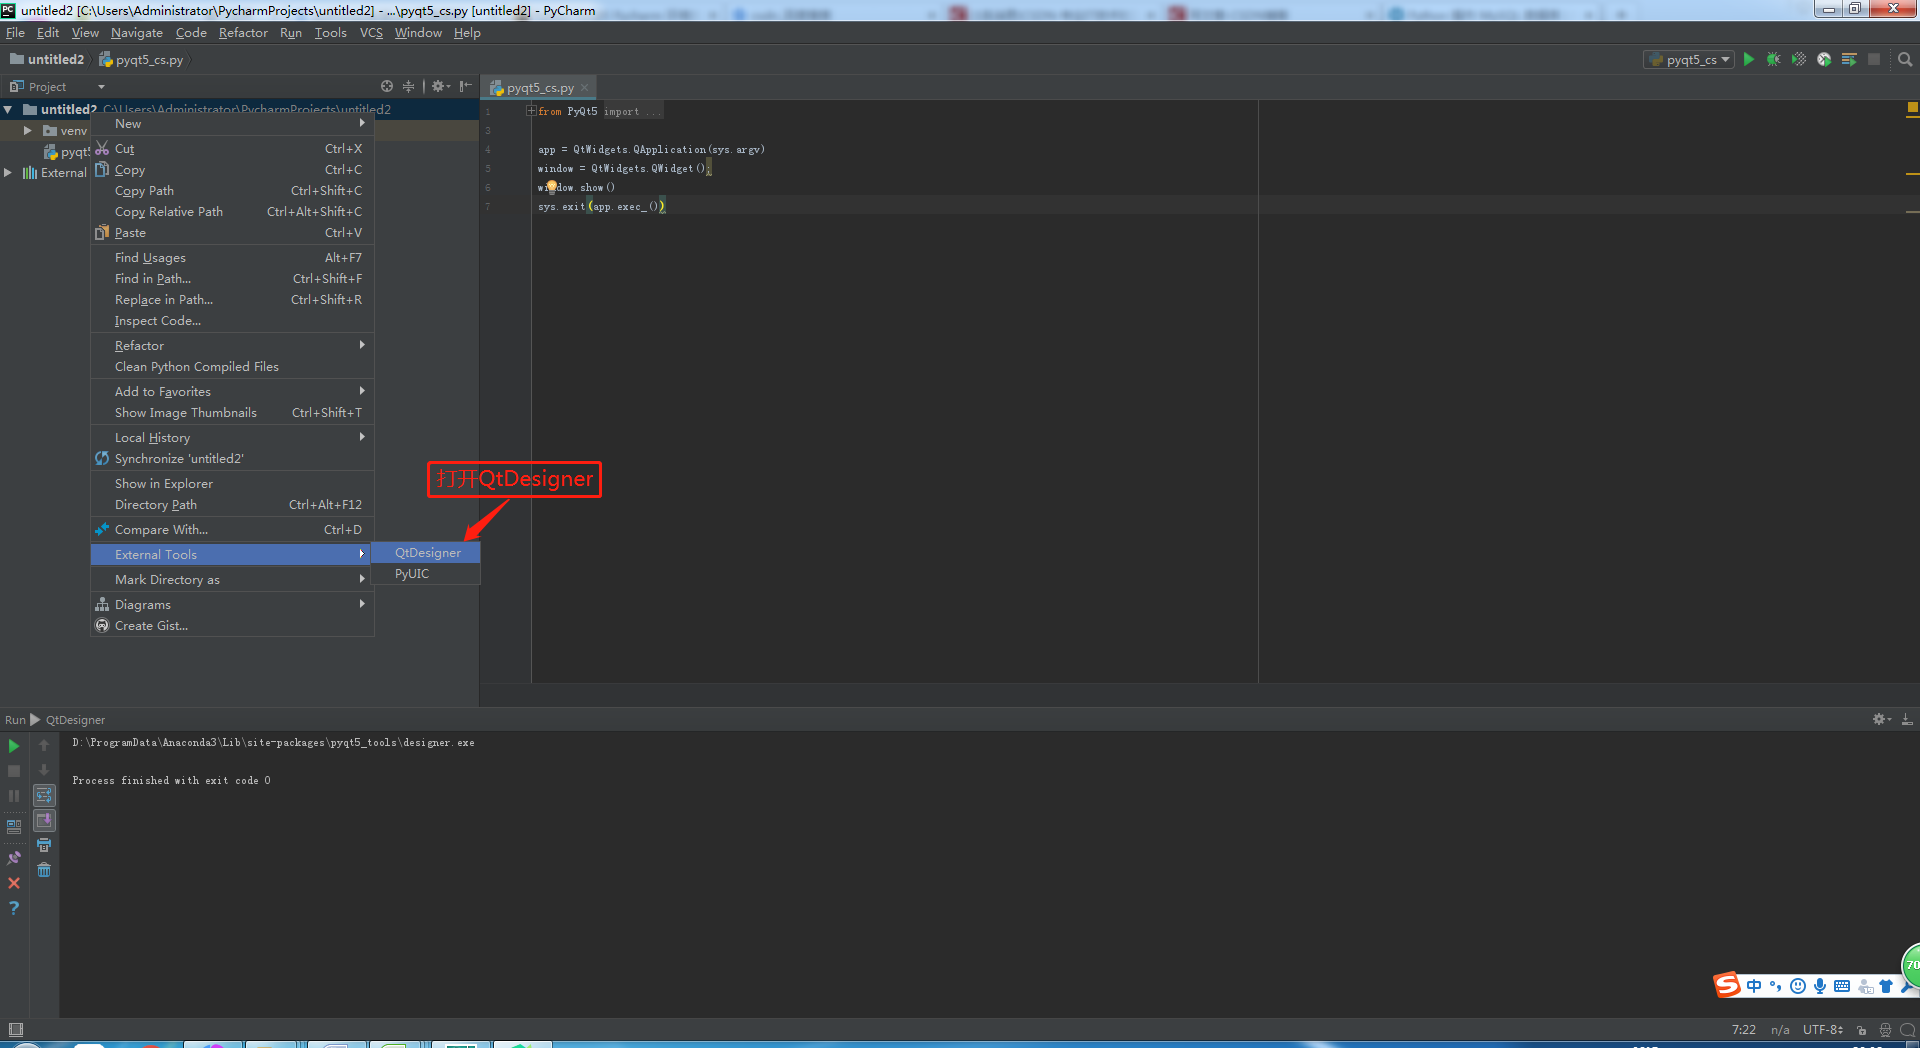Choose Copy Path from context menu
Screen dimensions: 1920x1048
(x=232, y=191)
